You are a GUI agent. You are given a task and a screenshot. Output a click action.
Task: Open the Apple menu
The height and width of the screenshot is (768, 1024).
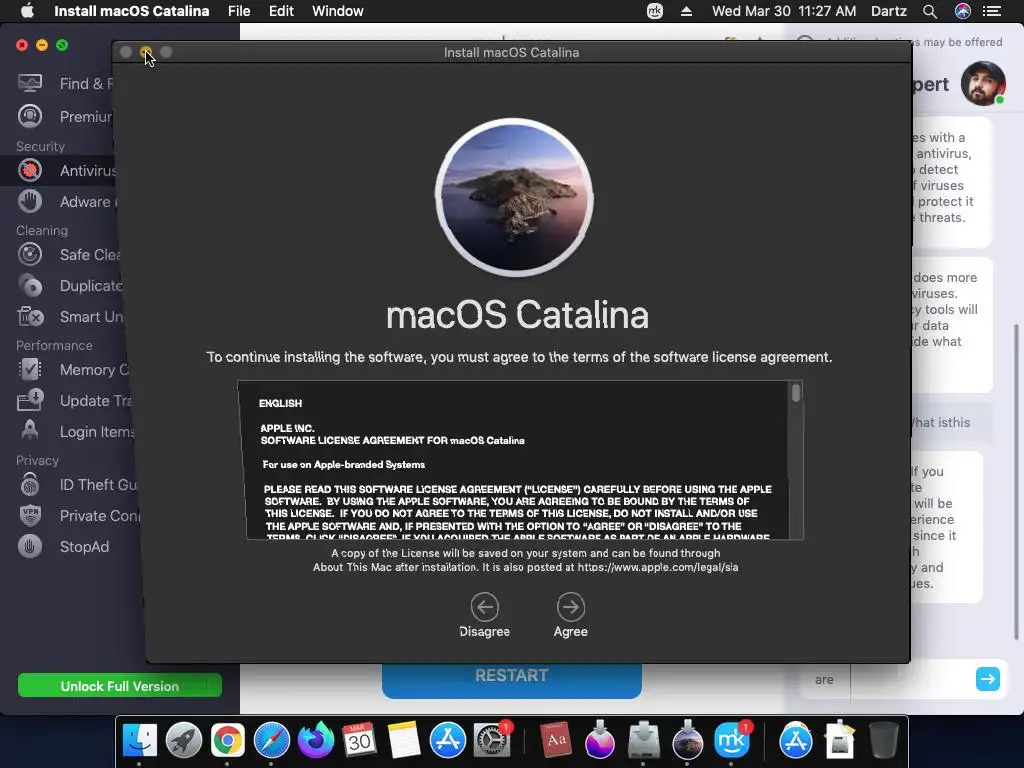click(27, 11)
